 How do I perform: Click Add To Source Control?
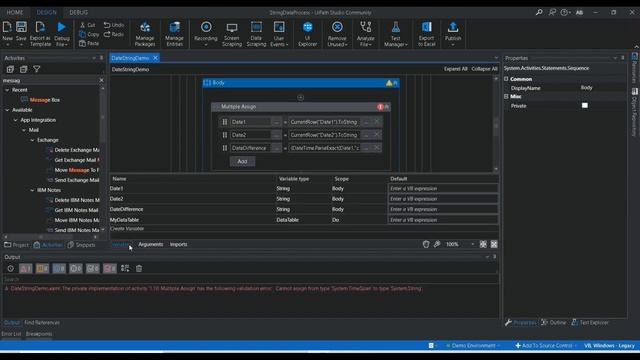coord(544,345)
